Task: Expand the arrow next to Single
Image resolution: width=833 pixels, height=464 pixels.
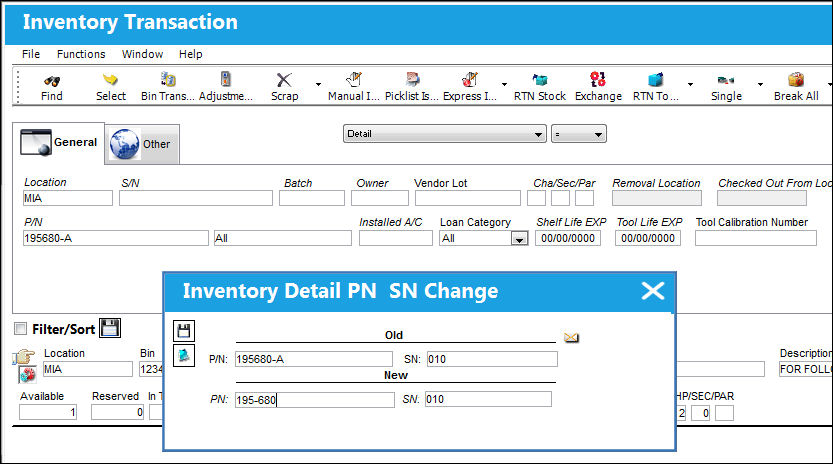Action: (x=760, y=84)
